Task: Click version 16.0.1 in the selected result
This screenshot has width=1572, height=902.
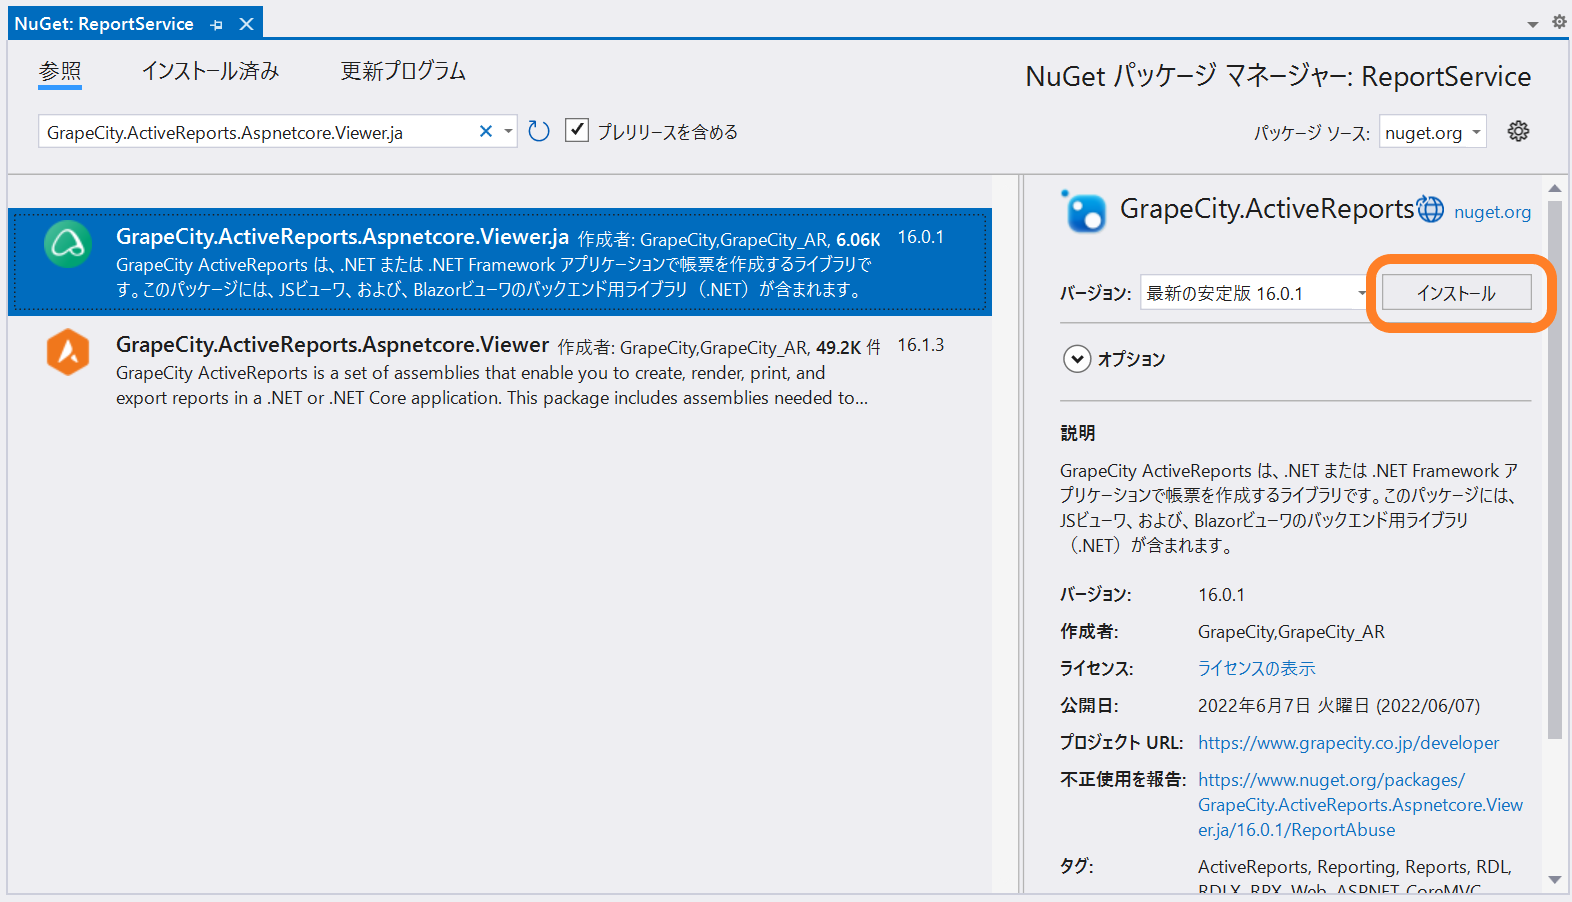Action: tap(920, 237)
